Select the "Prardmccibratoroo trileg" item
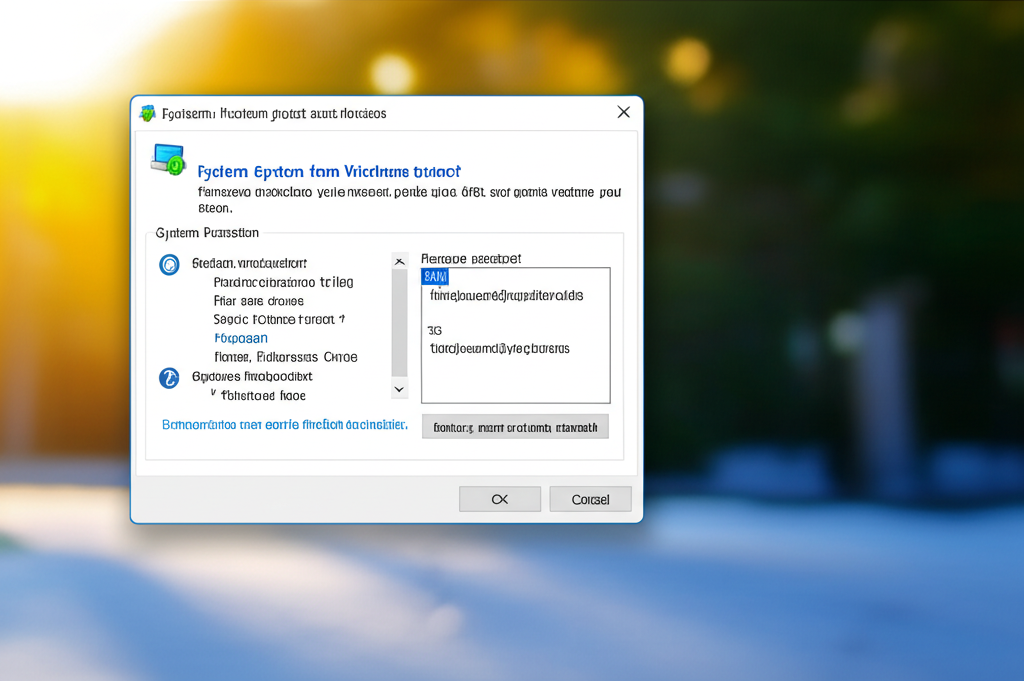Screen dimensions: 1024x681 [283, 282]
